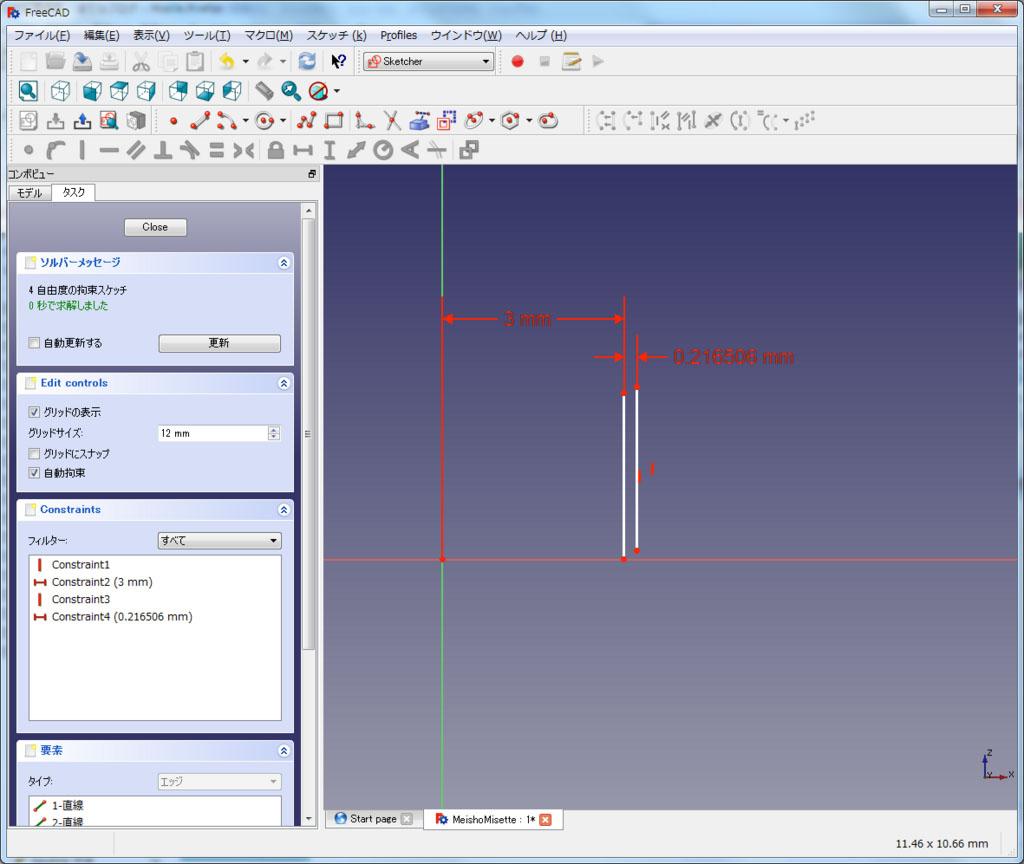Click the グリッドサイズ input field
The height and width of the screenshot is (864, 1024).
(213, 433)
